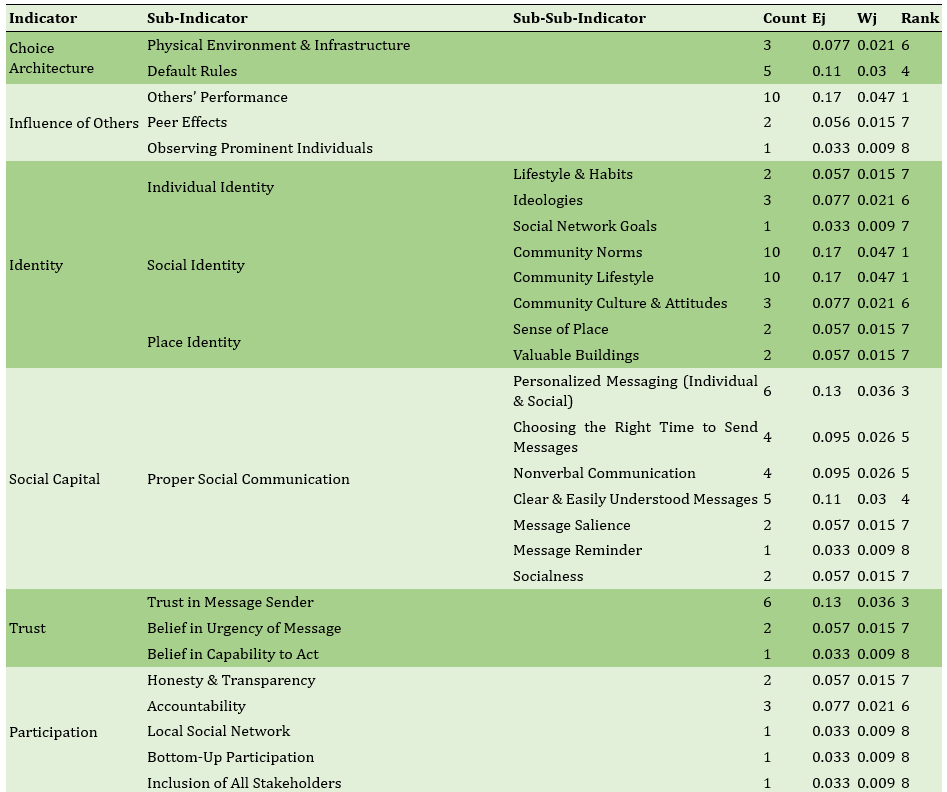The width and height of the screenshot is (947, 792).
Task: Select the Observing Prominent Individuals cell
Action: click(x=260, y=148)
